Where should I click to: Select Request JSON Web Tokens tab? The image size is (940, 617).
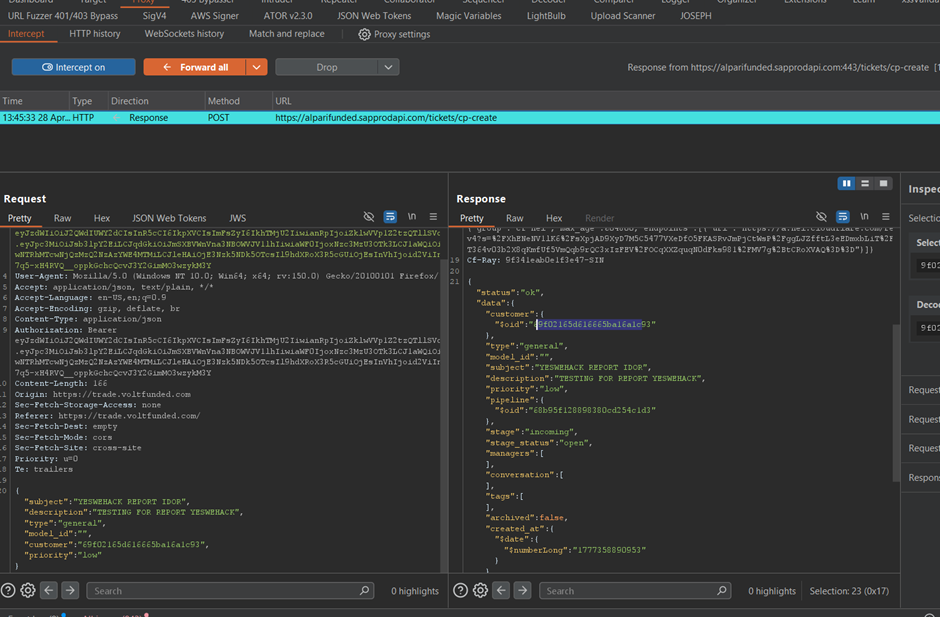click(169, 218)
